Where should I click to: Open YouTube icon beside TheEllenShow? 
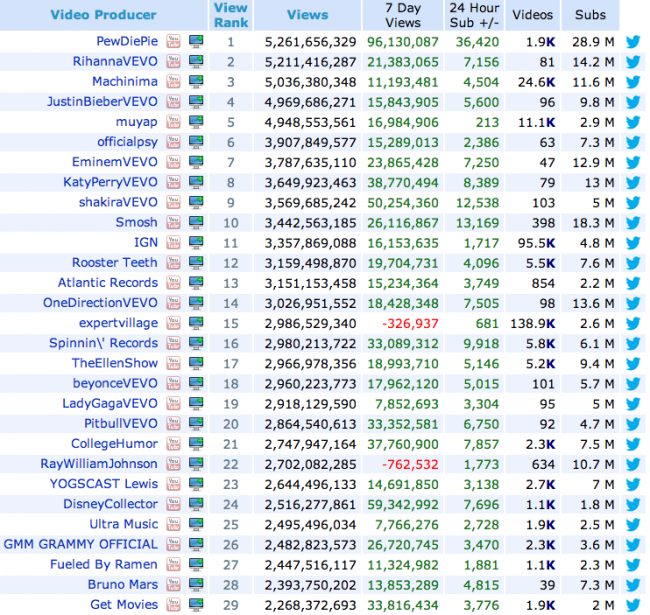coord(173,363)
